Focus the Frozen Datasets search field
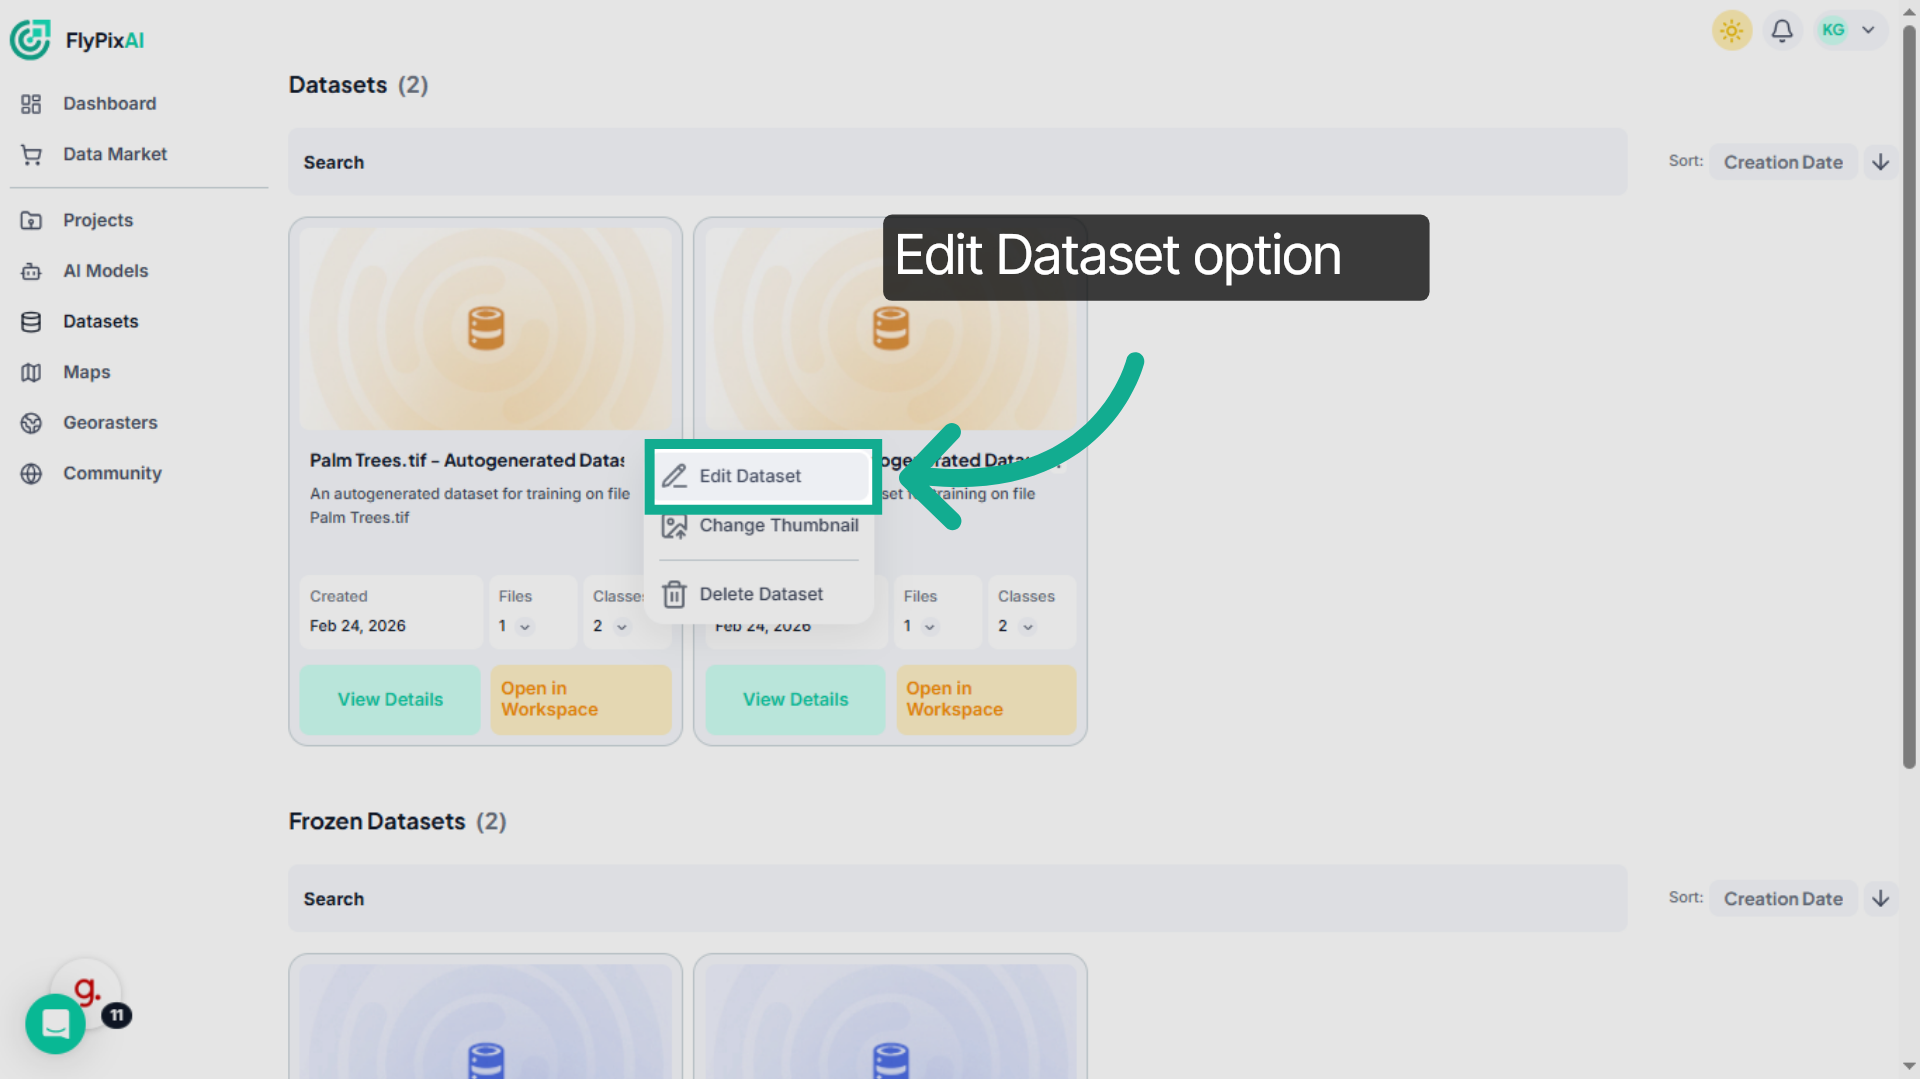The height and width of the screenshot is (1079, 1920). coord(957,899)
